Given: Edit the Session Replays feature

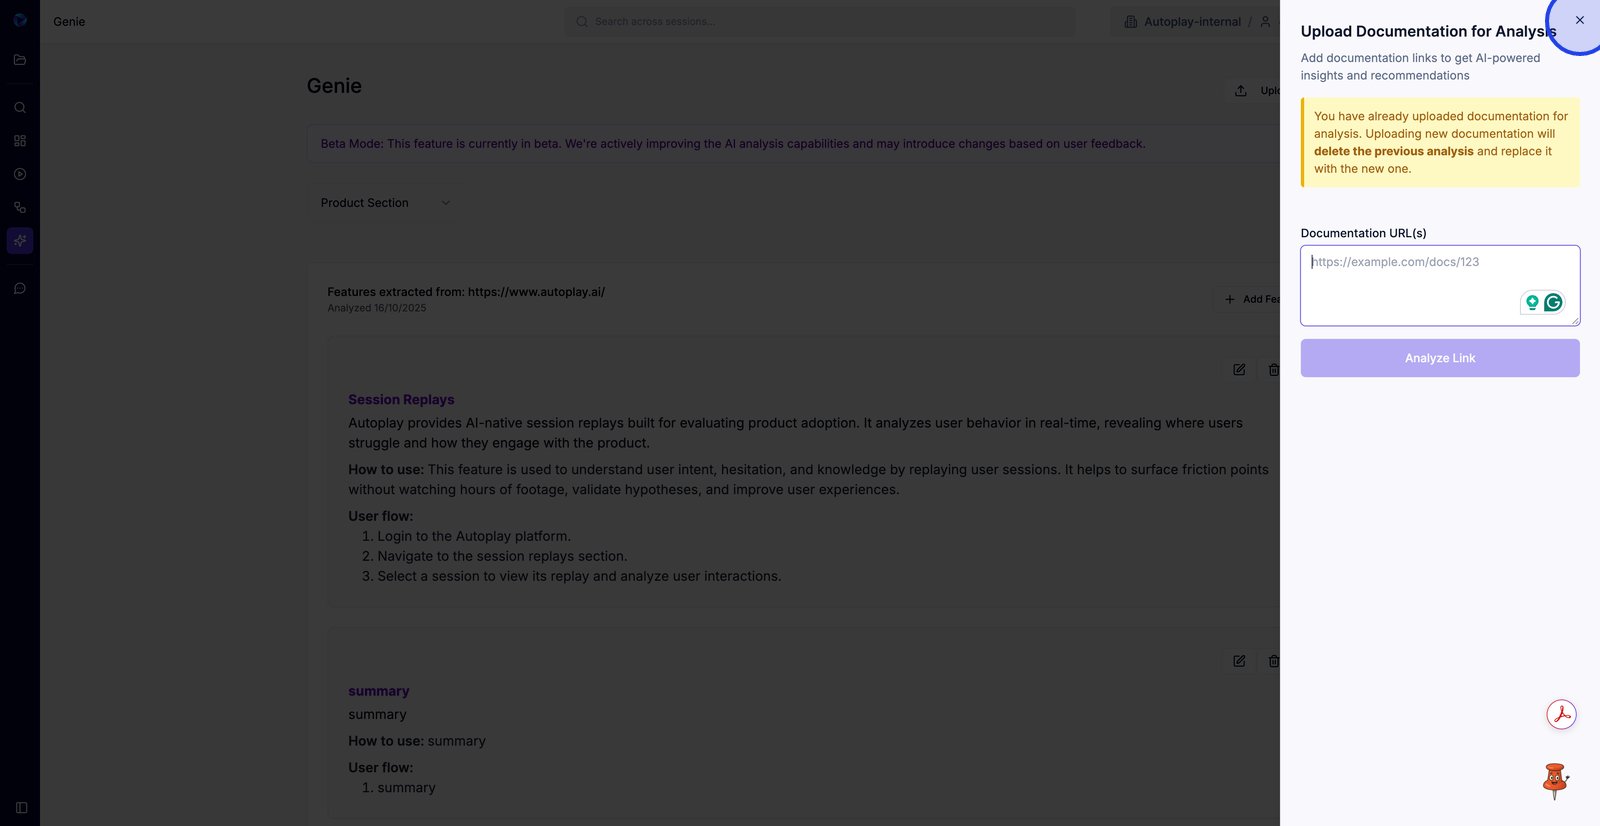Looking at the screenshot, I should click(1239, 370).
